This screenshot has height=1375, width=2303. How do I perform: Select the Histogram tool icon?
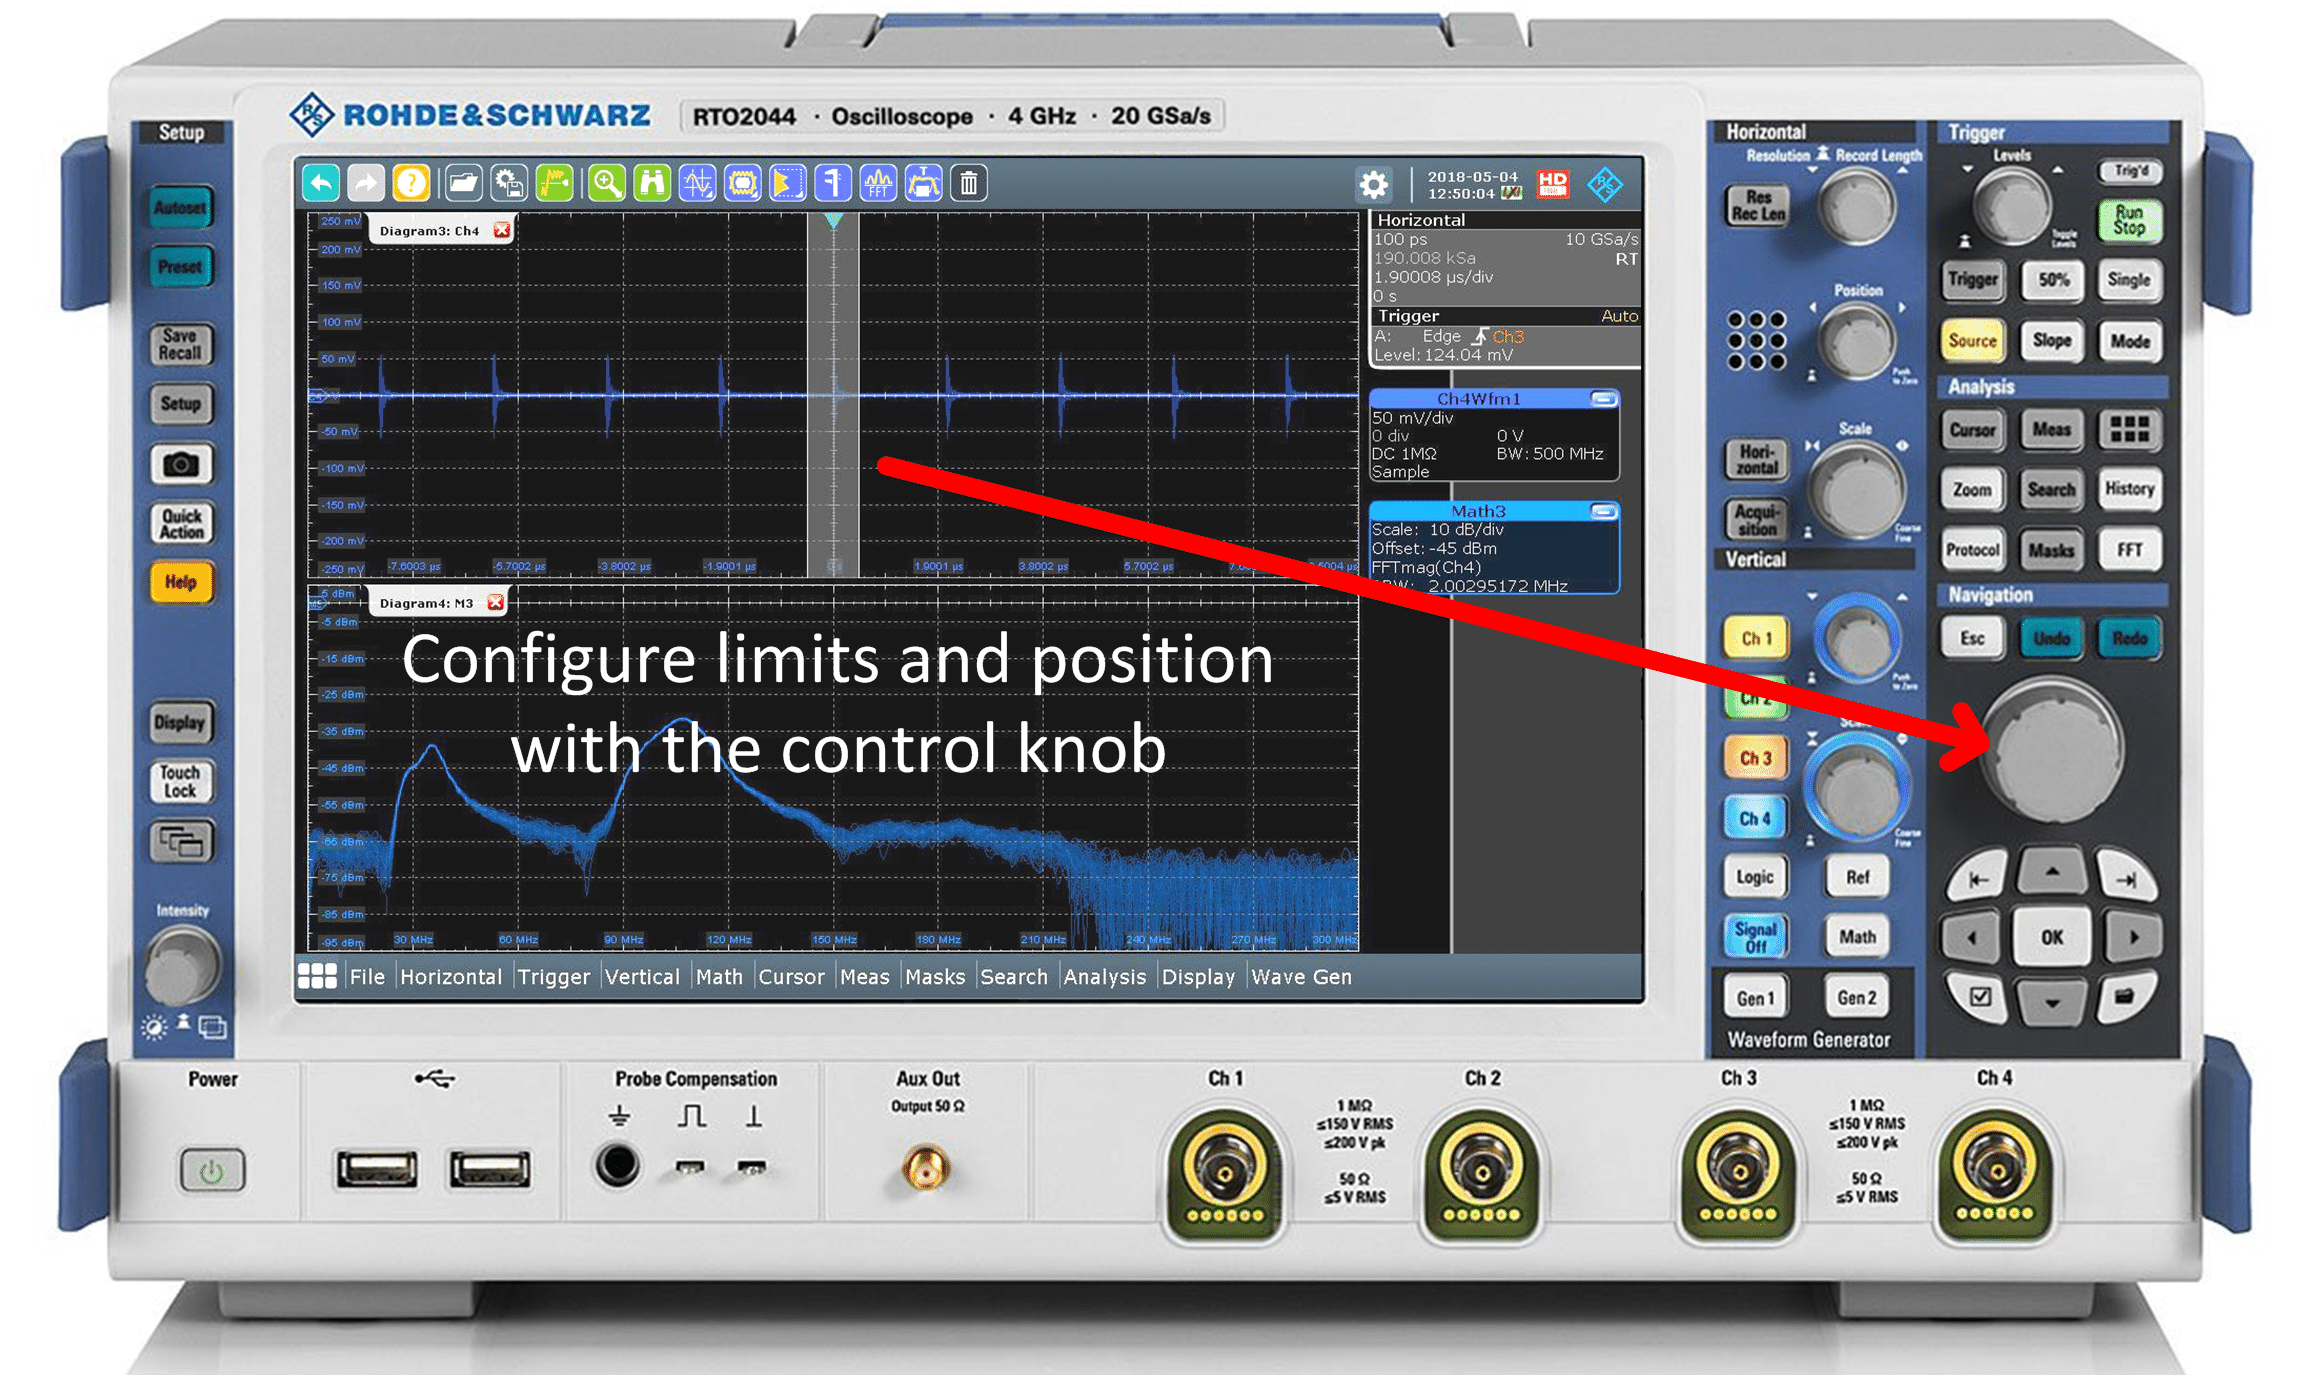click(787, 183)
